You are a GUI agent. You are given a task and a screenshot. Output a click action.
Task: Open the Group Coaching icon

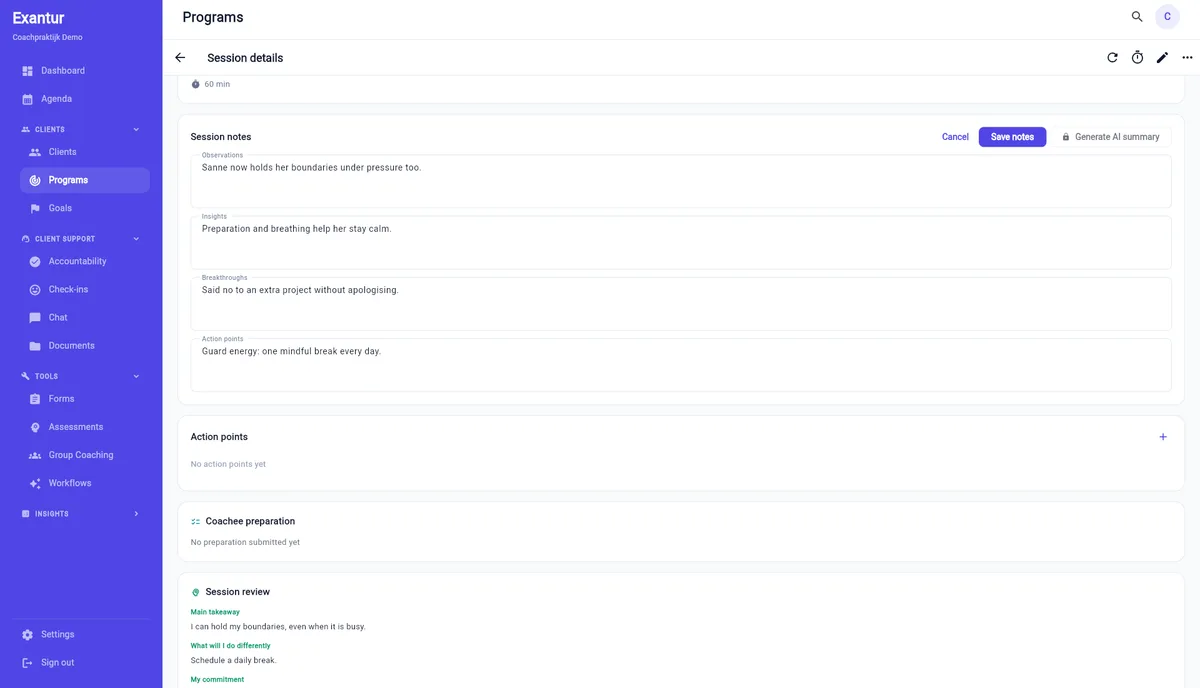(x=35, y=455)
